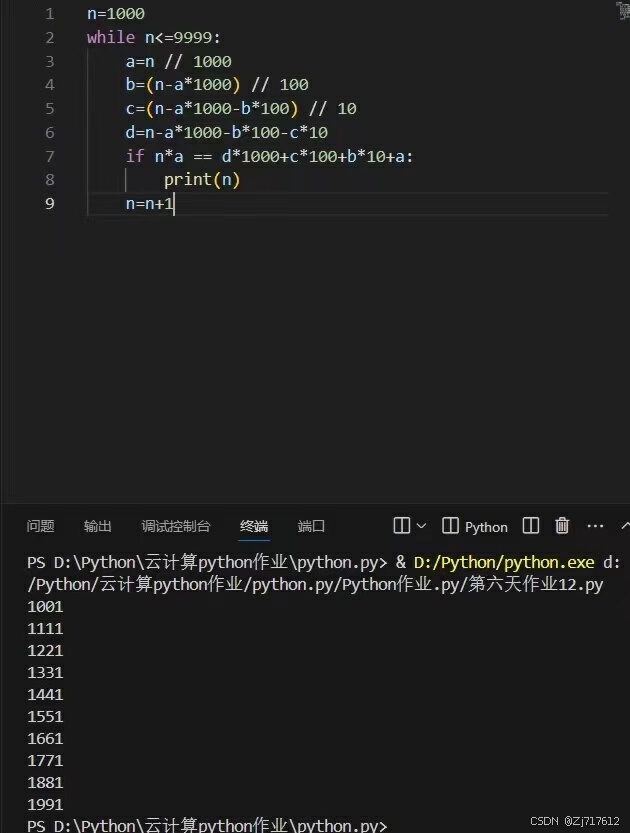Open the 端口 tab
Screen dimensions: 630x833
[311, 526]
